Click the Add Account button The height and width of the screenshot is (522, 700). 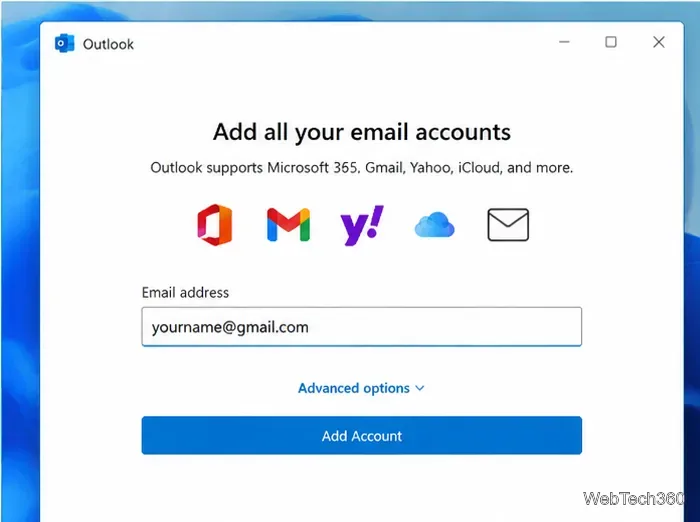pyautogui.click(x=362, y=435)
